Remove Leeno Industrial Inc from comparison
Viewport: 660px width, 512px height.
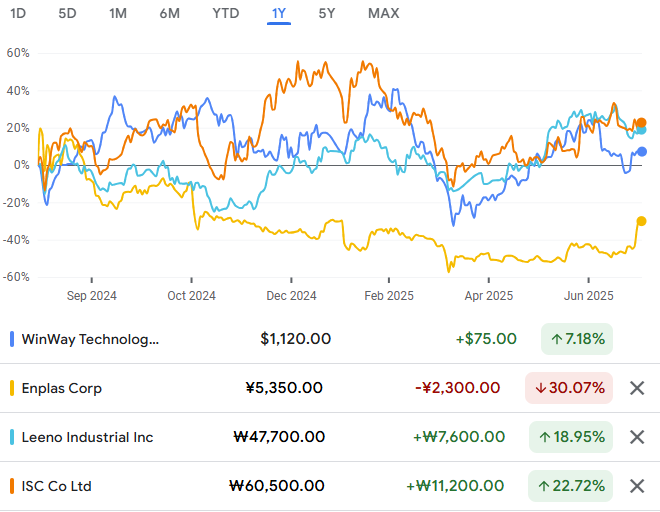coord(637,437)
